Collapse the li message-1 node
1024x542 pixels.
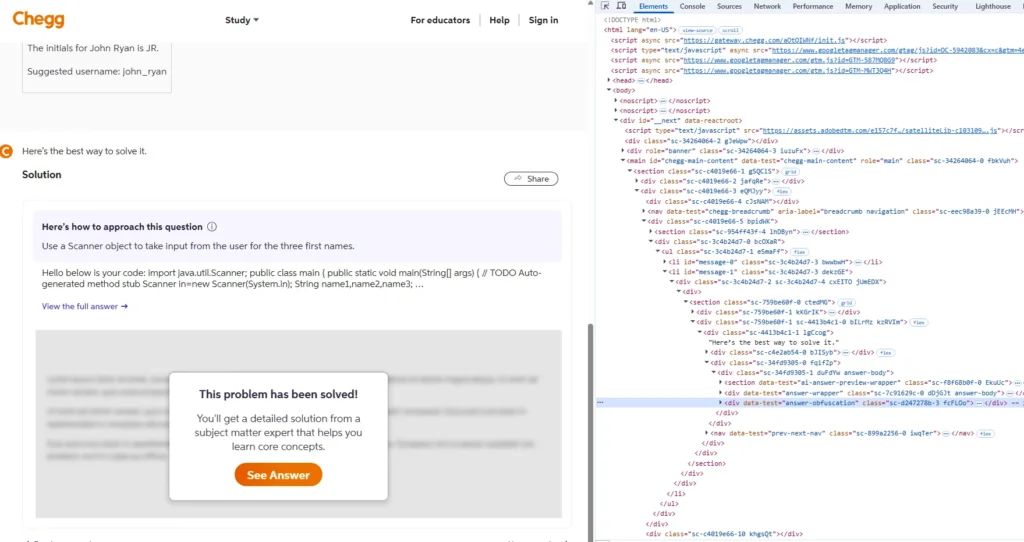pyautogui.click(x=664, y=272)
